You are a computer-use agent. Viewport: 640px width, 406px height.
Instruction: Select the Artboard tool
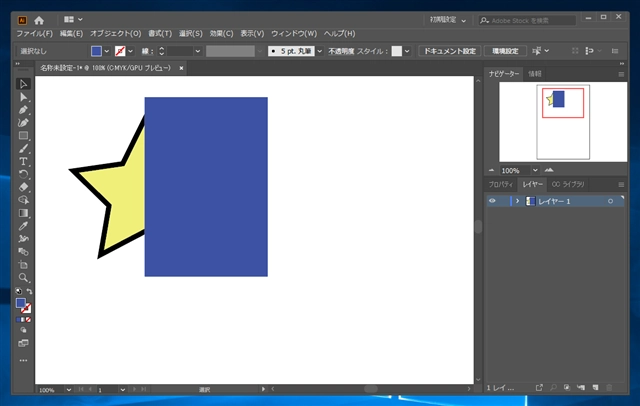point(23,264)
